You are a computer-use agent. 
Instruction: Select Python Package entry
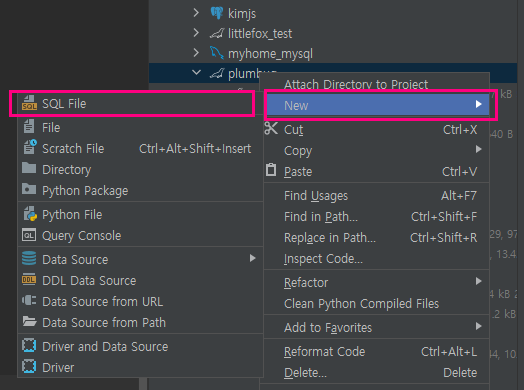click(x=140, y=191)
